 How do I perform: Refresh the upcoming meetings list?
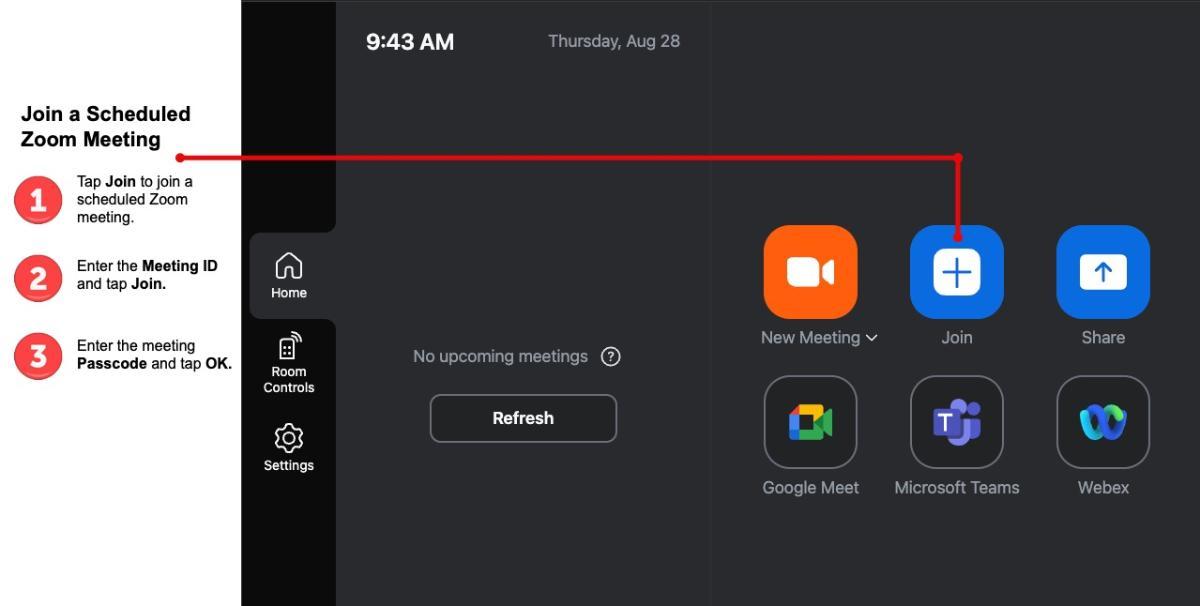coord(522,418)
